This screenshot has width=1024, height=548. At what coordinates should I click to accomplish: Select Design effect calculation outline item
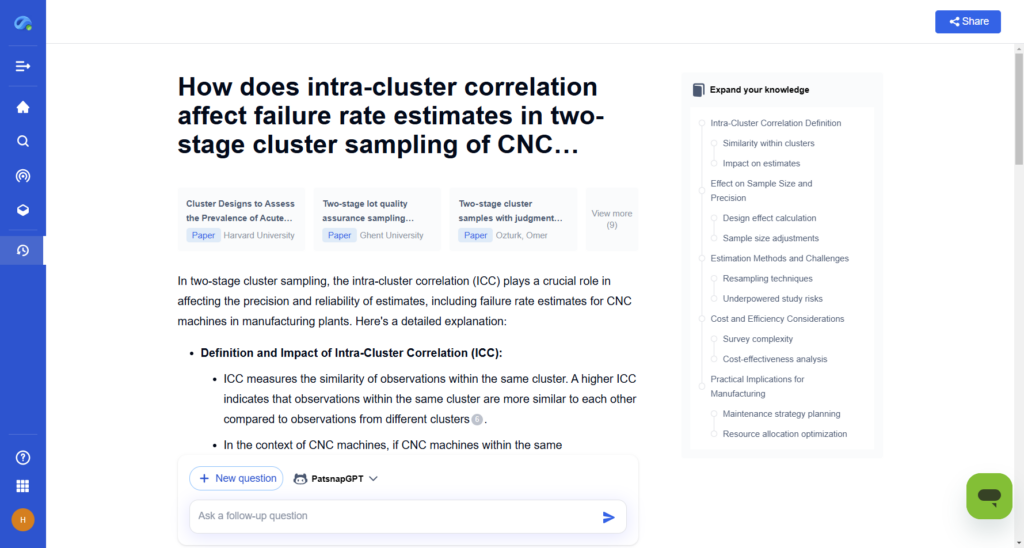(769, 218)
